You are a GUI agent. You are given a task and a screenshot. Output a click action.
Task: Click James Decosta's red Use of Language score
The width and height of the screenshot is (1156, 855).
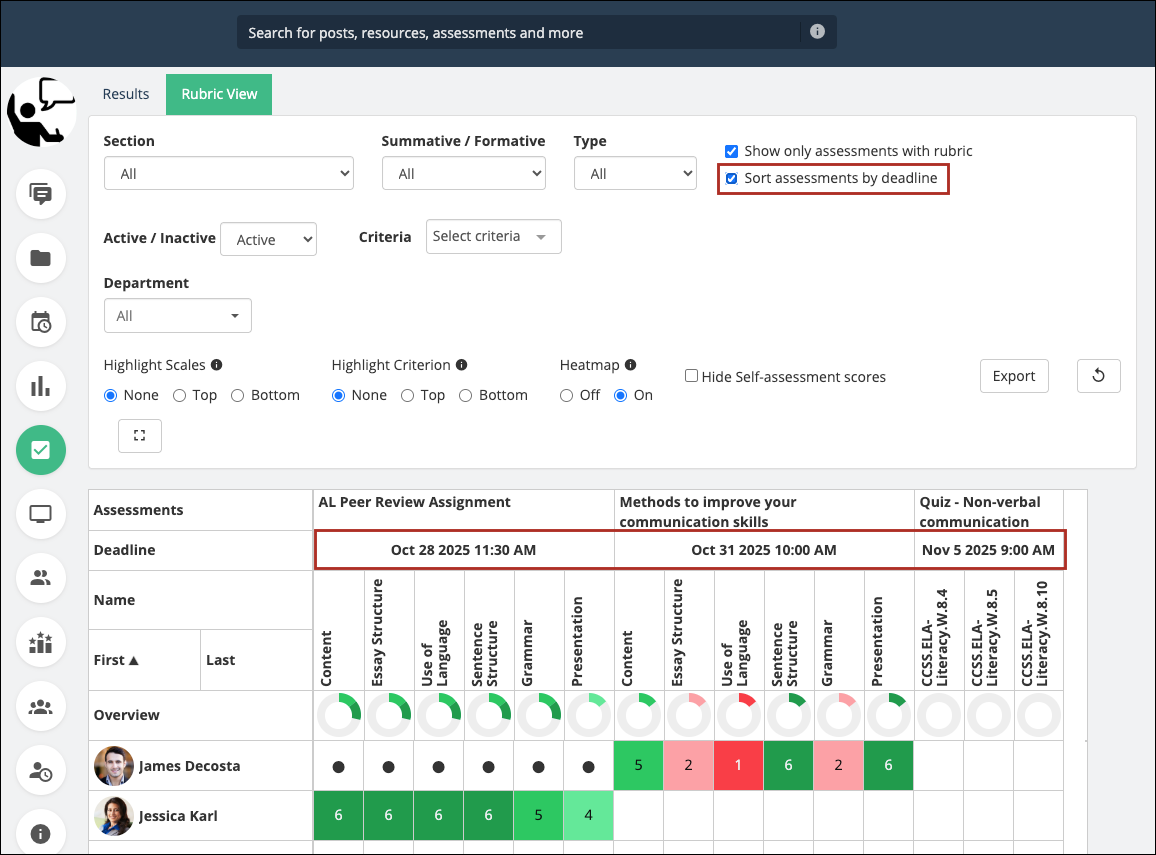point(739,766)
